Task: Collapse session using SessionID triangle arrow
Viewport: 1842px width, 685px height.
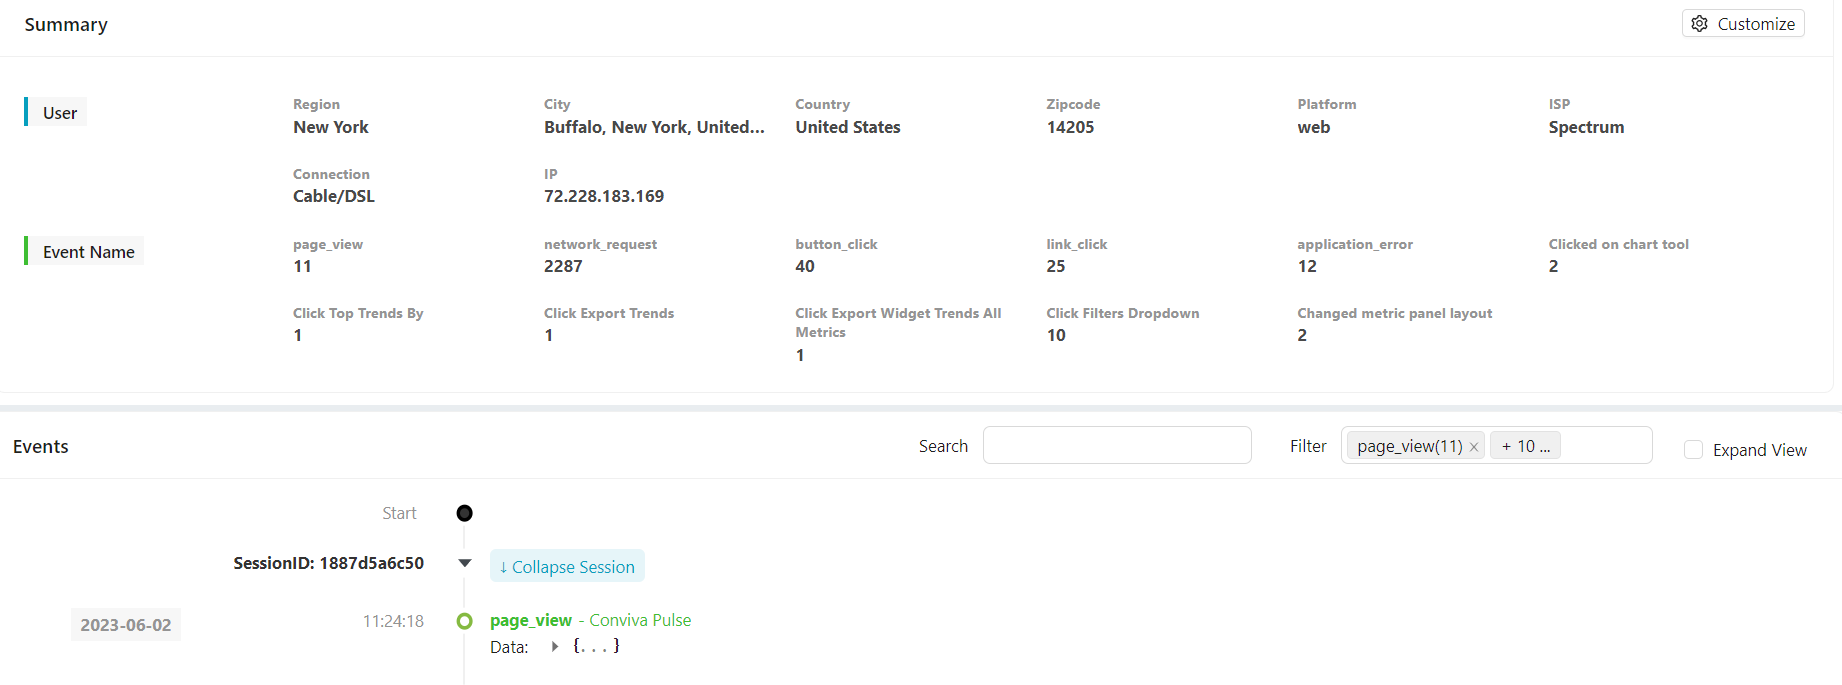Action: tap(465, 563)
